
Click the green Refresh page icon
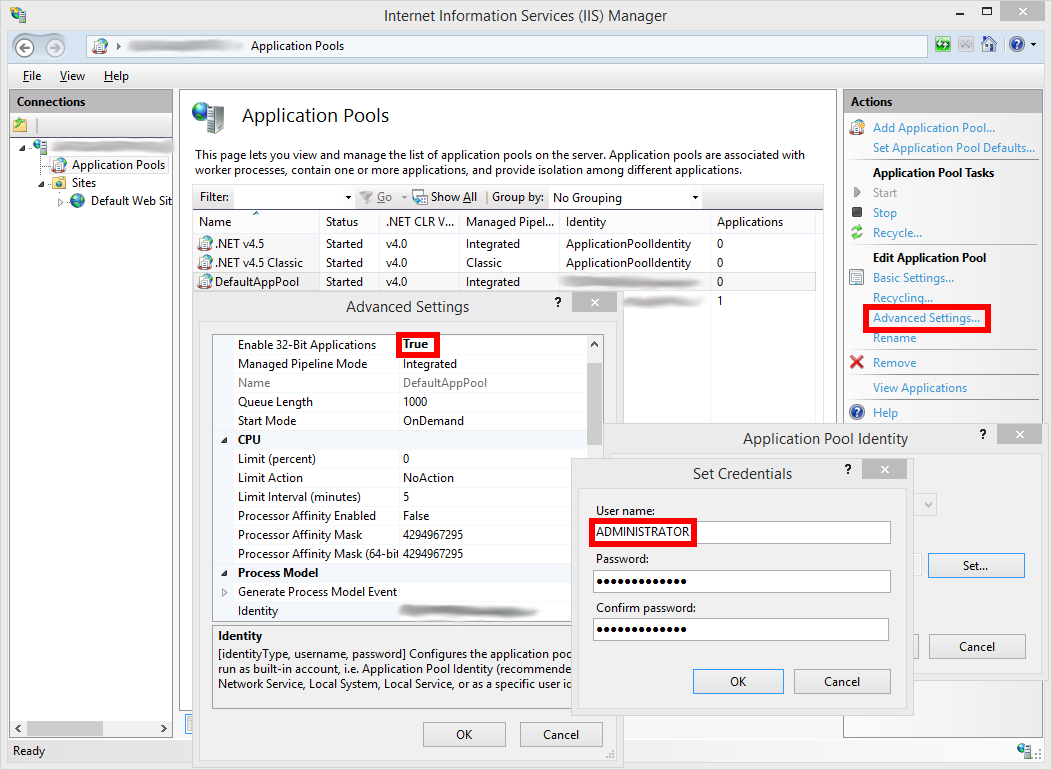point(942,45)
